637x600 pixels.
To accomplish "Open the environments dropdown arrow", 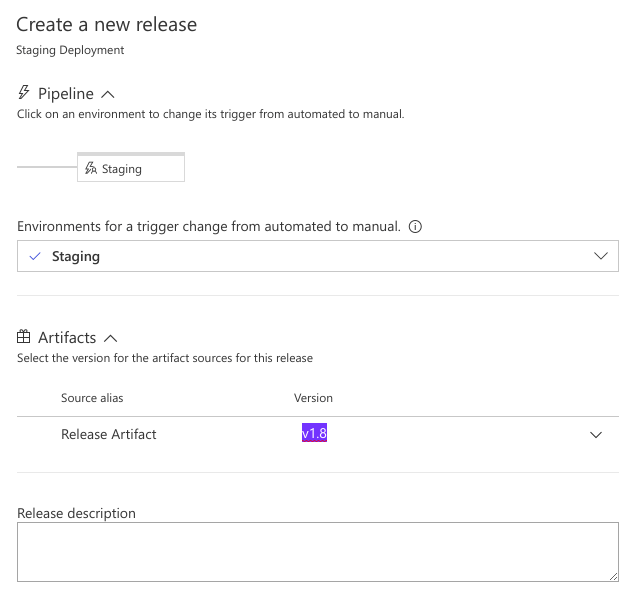I will [x=600, y=256].
